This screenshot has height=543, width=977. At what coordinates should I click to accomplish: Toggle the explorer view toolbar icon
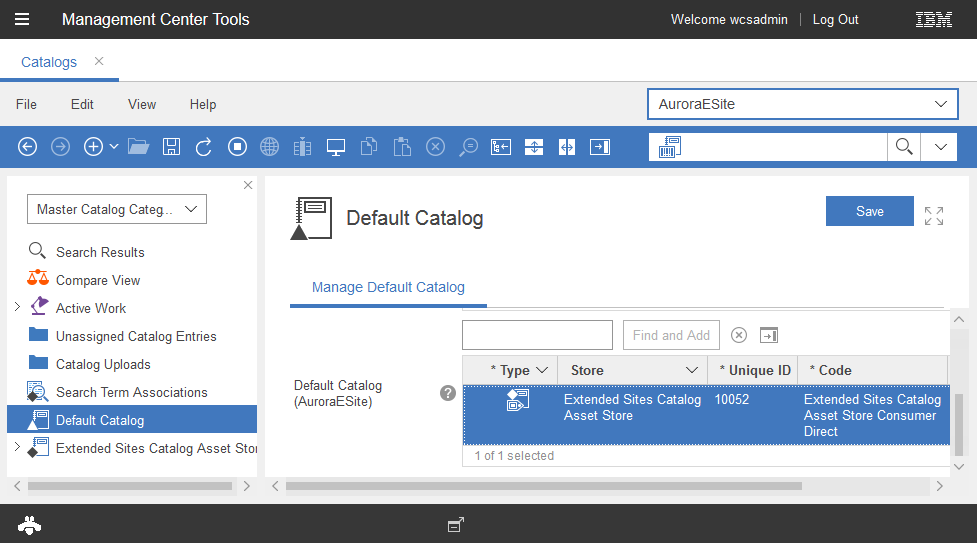(x=501, y=147)
